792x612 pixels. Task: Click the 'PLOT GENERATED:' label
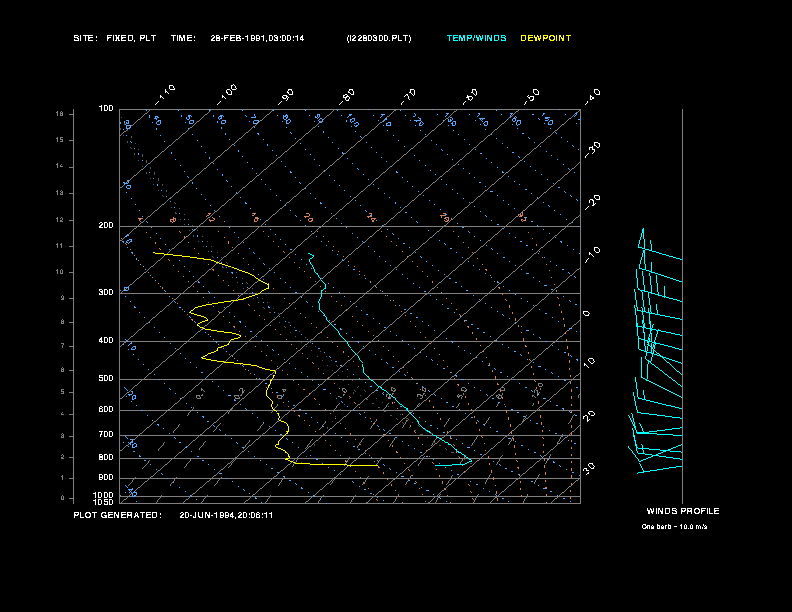[118, 515]
